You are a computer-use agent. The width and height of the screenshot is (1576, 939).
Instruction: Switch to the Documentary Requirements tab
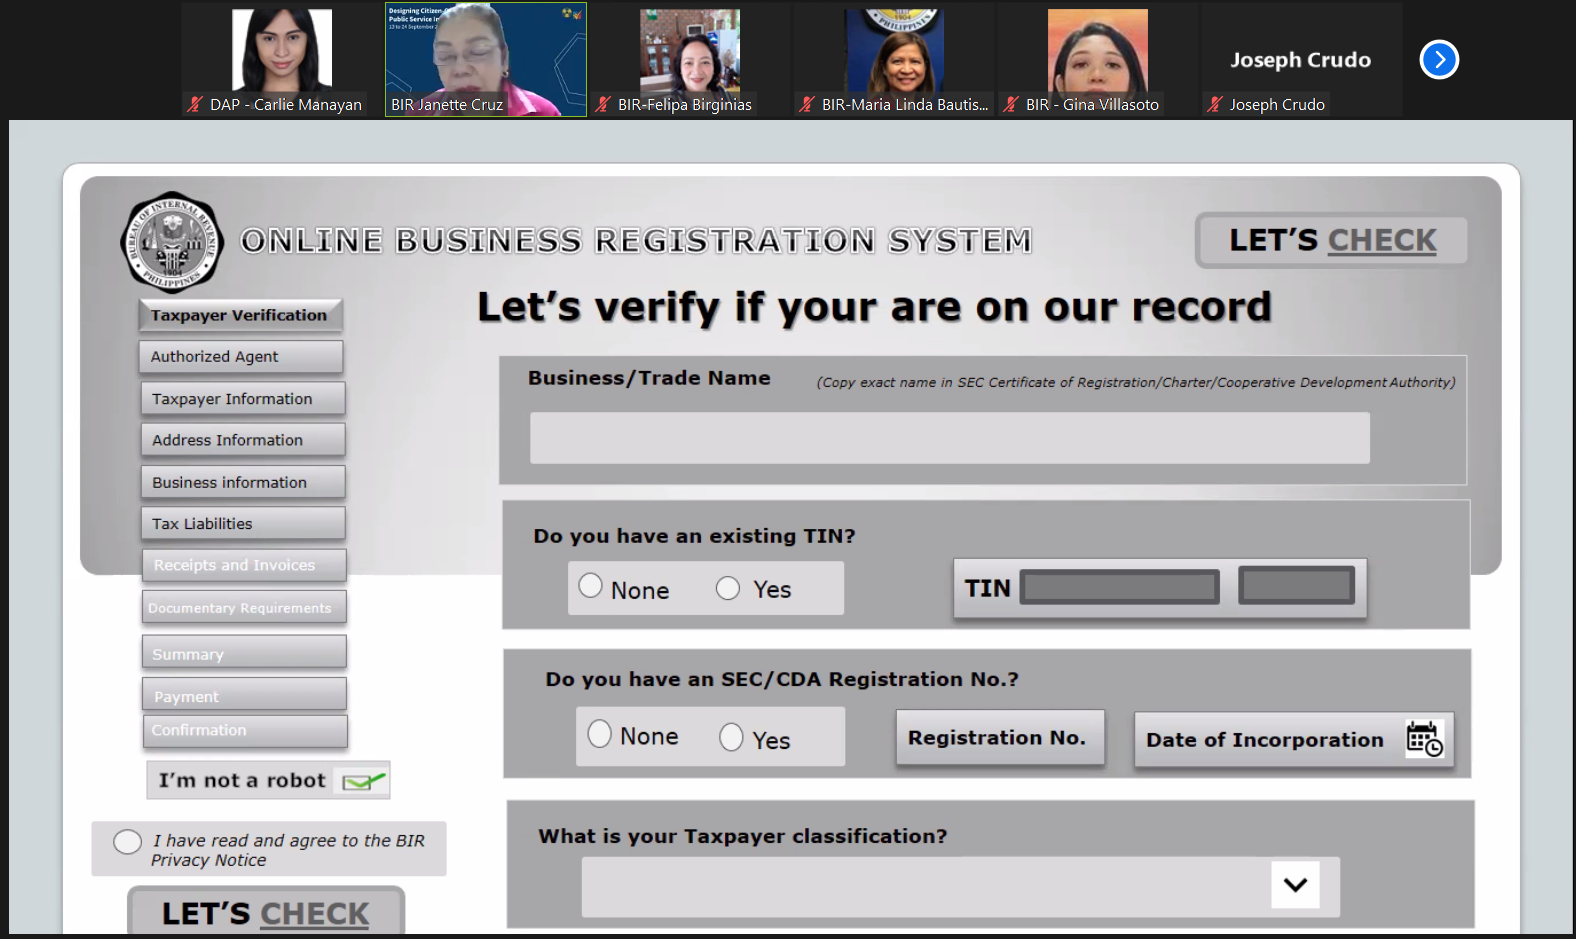pyautogui.click(x=244, y=607)
